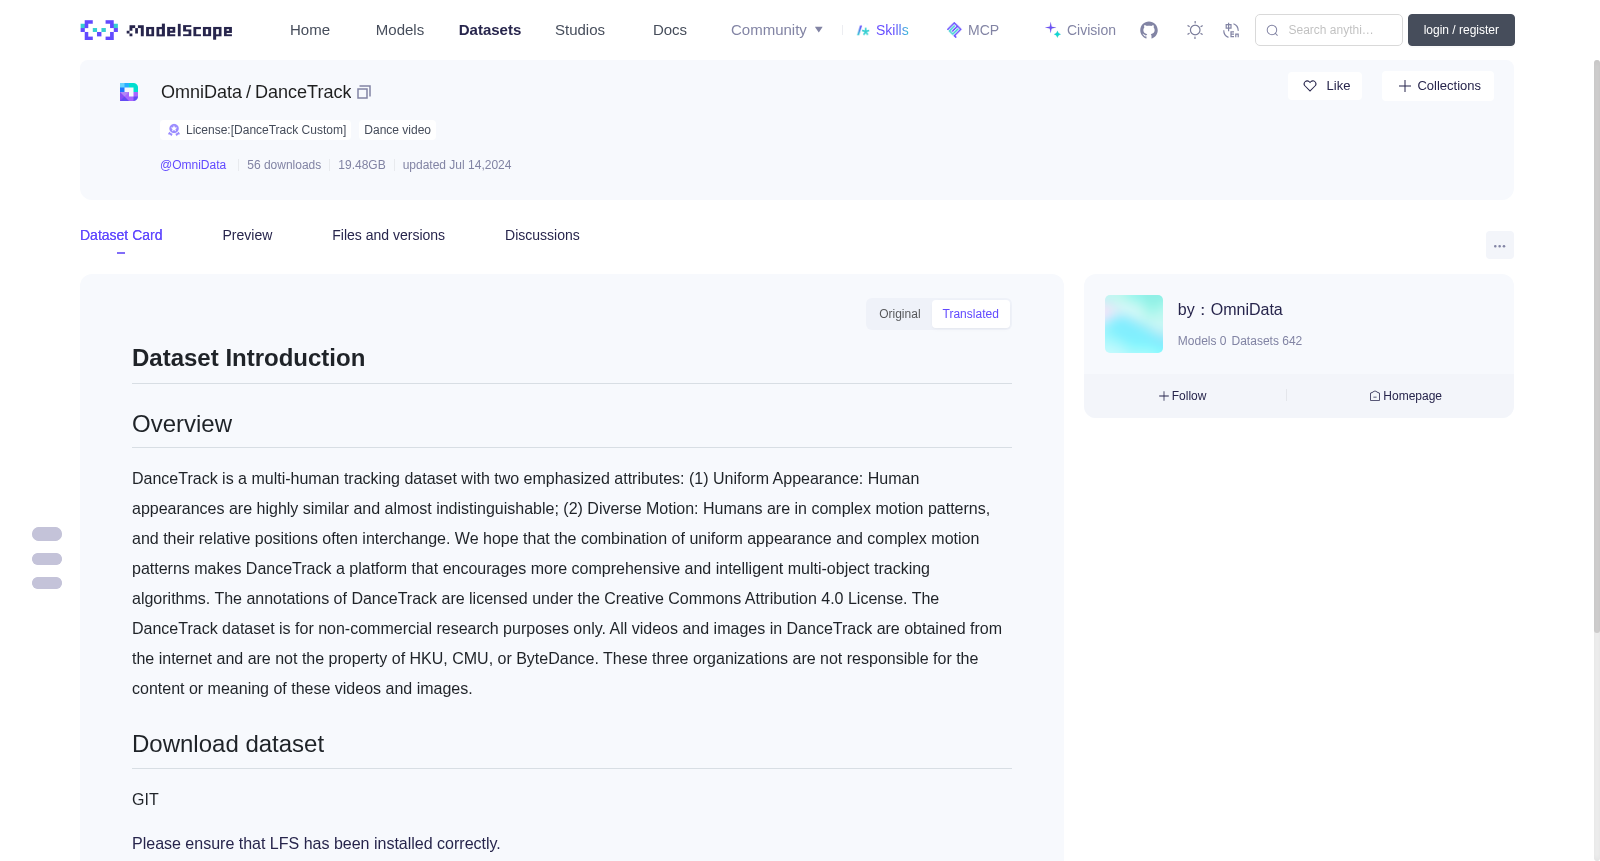Open the MCP page
This screenshot has height=861, width=1600.
point(972,30)
